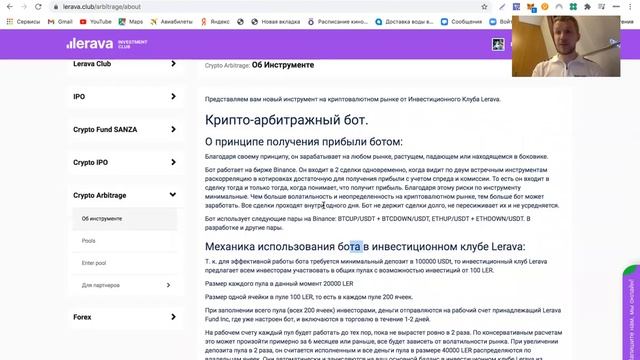Select Об инструменте submenu item
This screenshot has height=360, width=640.
pyautogui.click(x=125, y=219)
